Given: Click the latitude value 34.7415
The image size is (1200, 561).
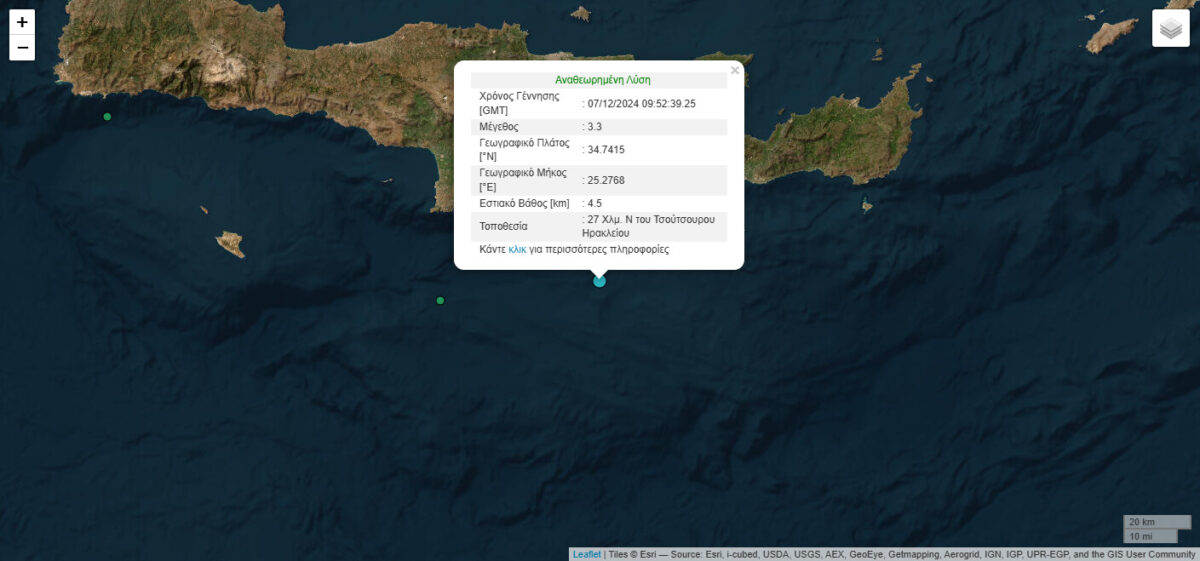Looking at the screenshot, I should (605, 150).
